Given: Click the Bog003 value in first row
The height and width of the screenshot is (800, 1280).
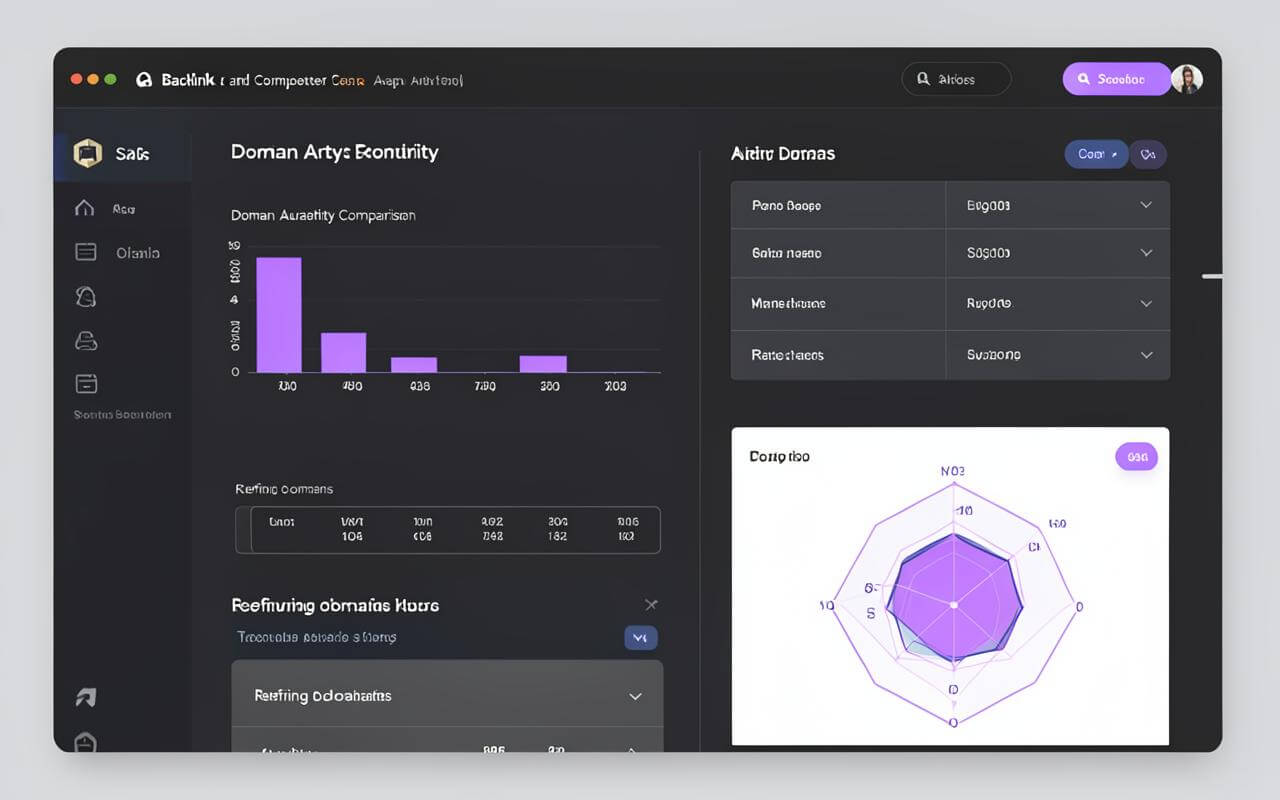Looking at the screenshot, I should coord(988,205).
